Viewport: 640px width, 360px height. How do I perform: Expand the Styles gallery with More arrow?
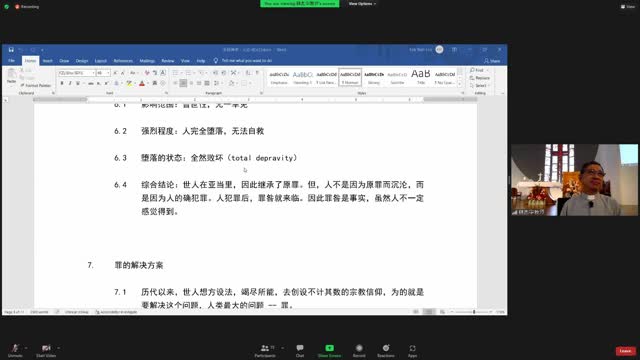[460, 84]
